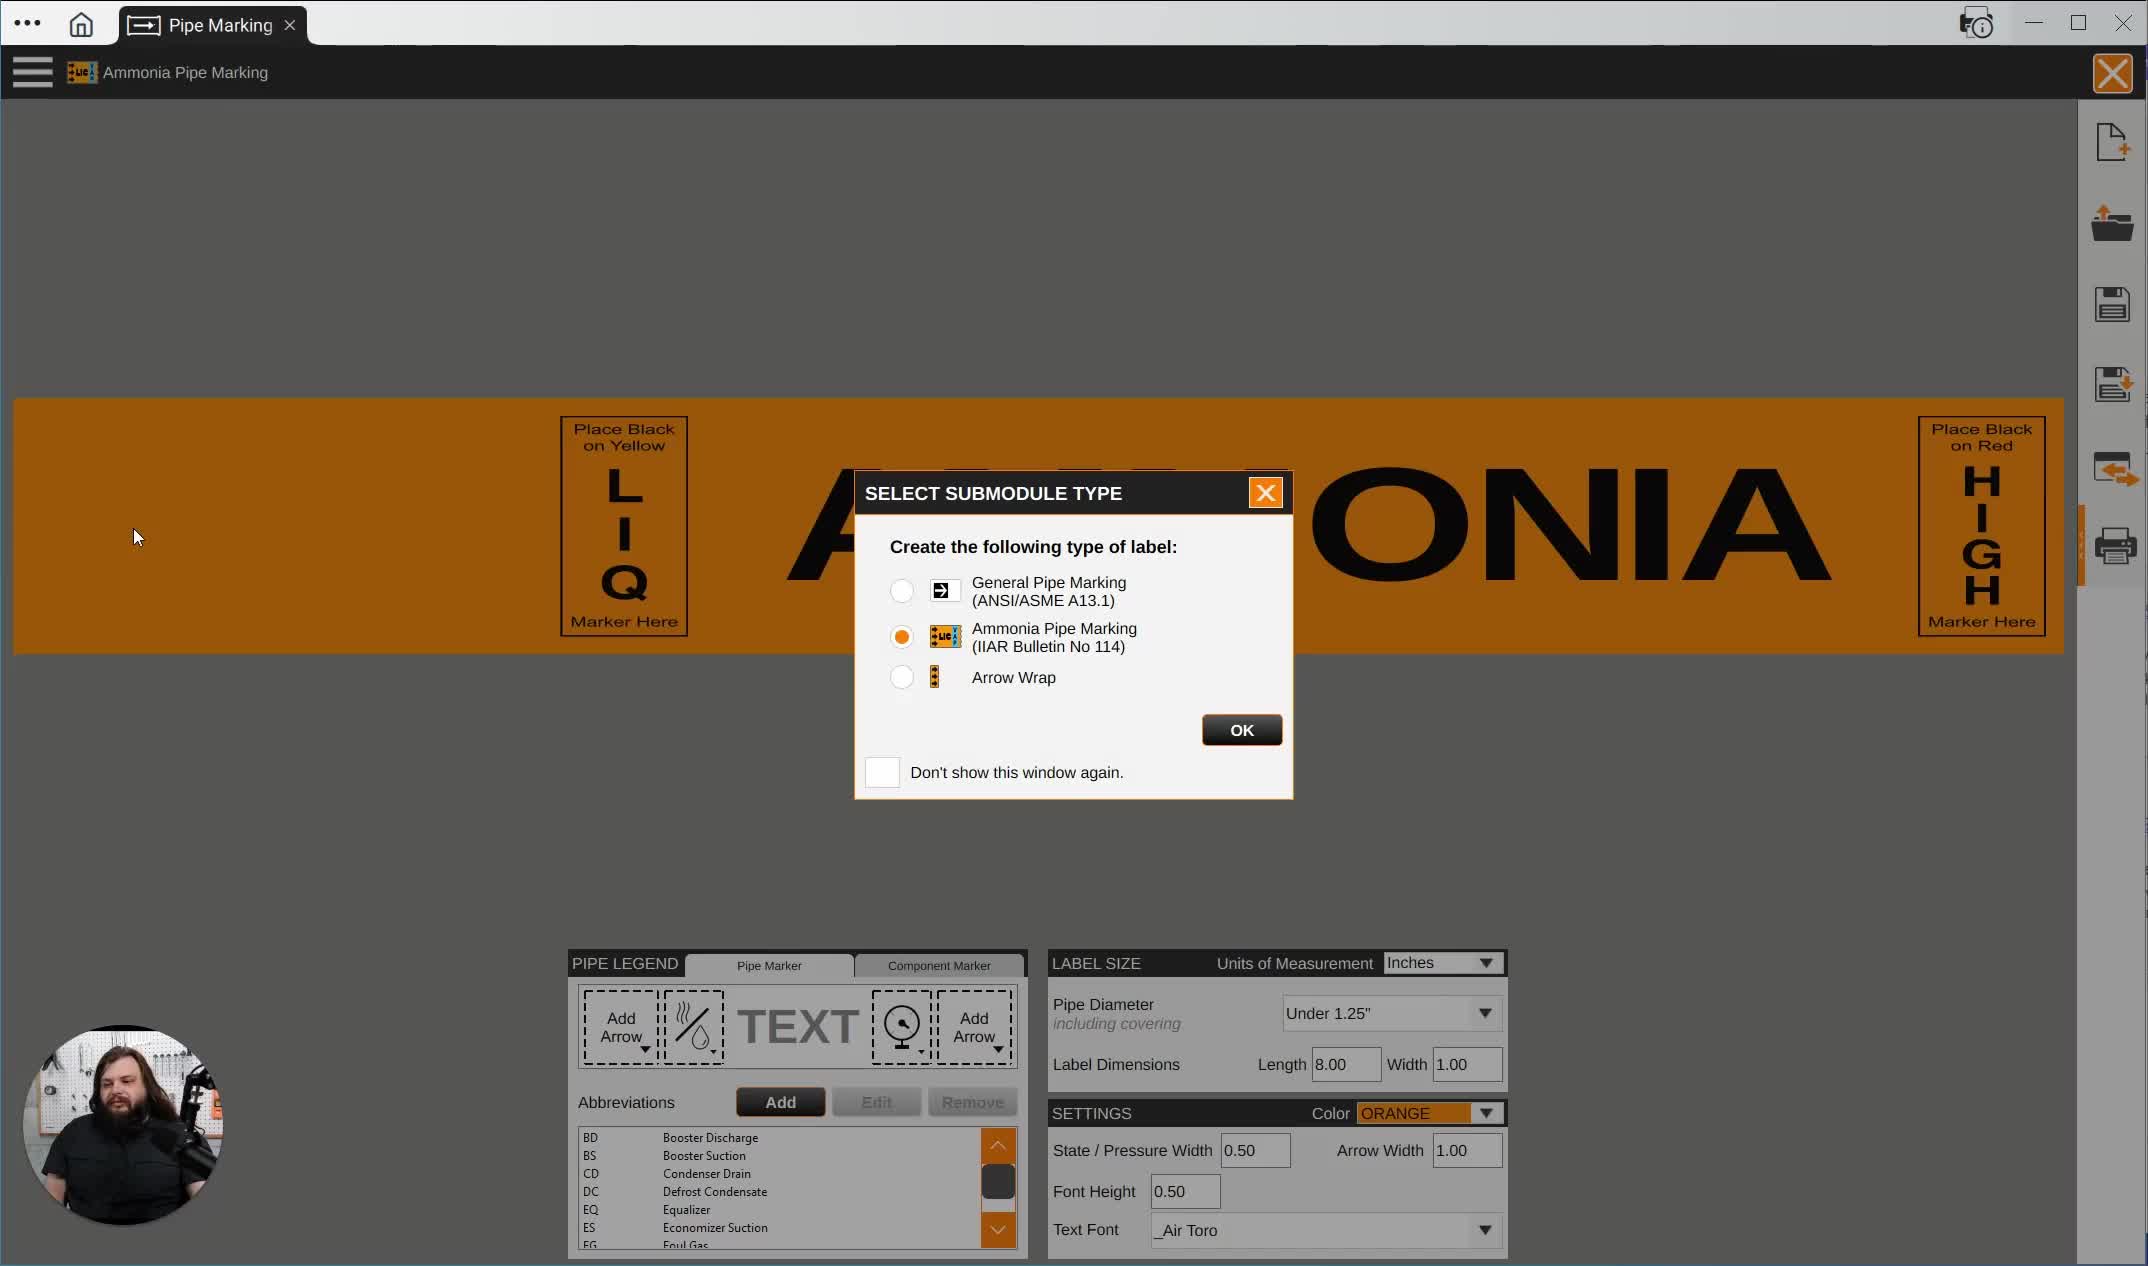The width and height of the screenshot is (2148, 1266).
Task: Select the Arrow Wrap radio button
Action: pyautogui.click(x=901, y=677)
